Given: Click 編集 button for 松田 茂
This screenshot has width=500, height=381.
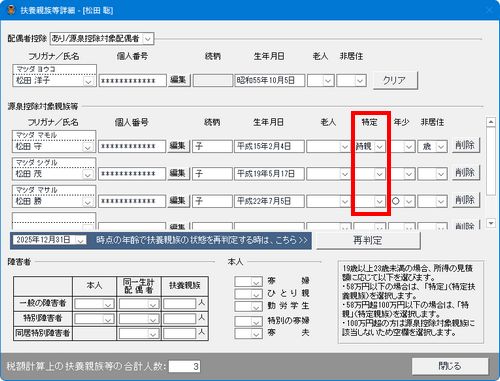Looking at the screenshot, I should click(x=178, y=173).
